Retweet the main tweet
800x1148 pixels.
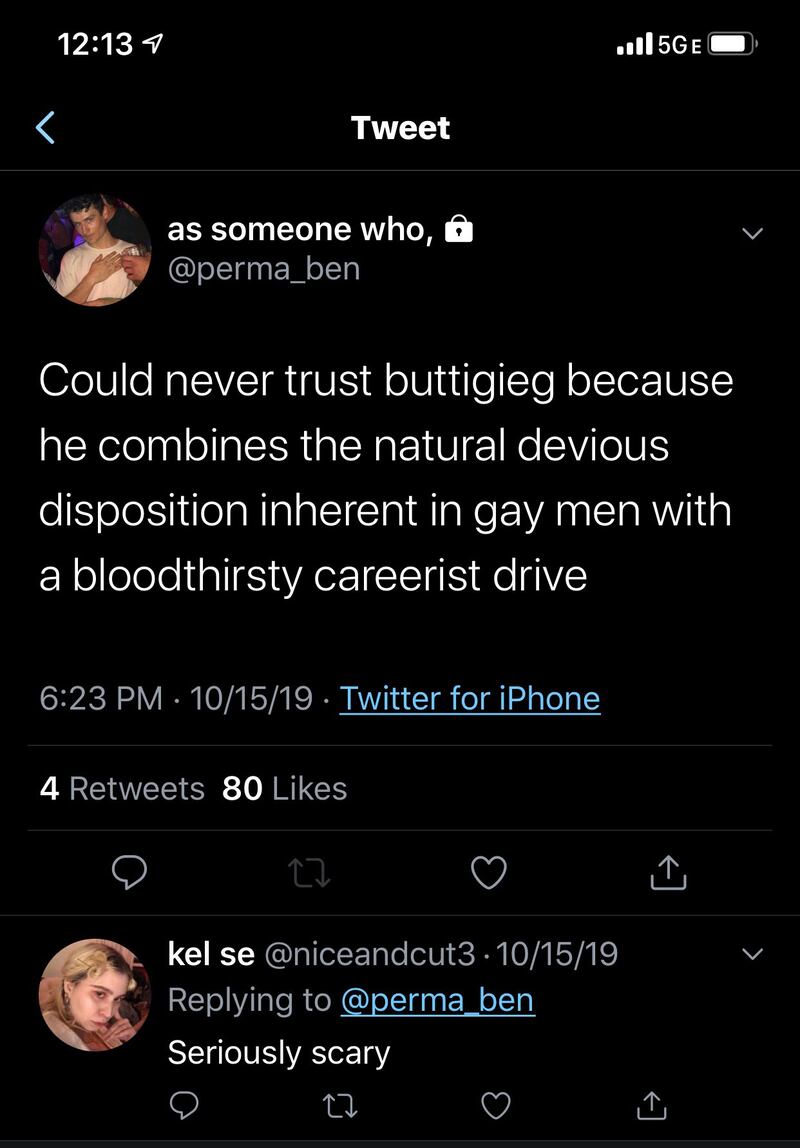pyautogui.click(x=309, y=873)
